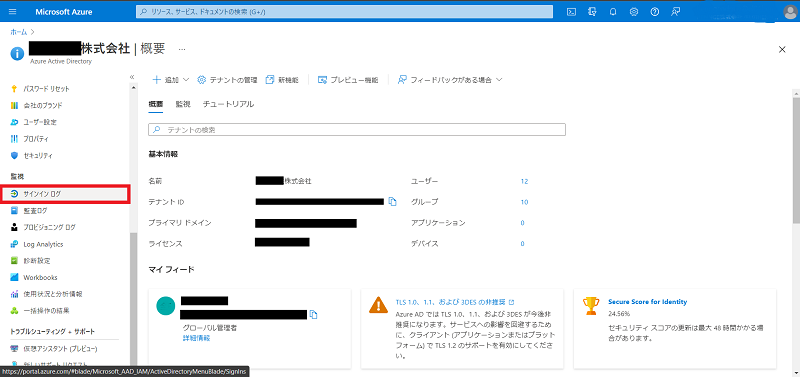Launch Cloud Shell from top bar
This screenshot has height=377, width=800.
572,12
